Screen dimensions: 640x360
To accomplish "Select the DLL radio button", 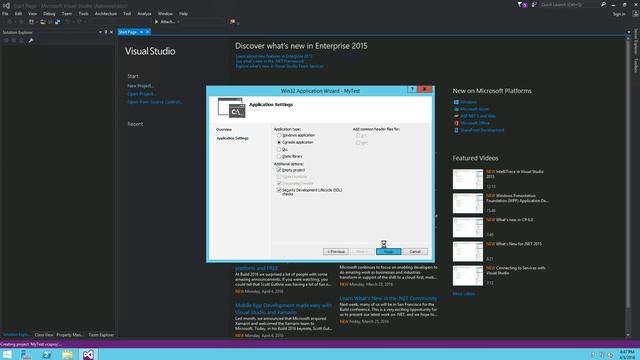I will tap(279, 149).
